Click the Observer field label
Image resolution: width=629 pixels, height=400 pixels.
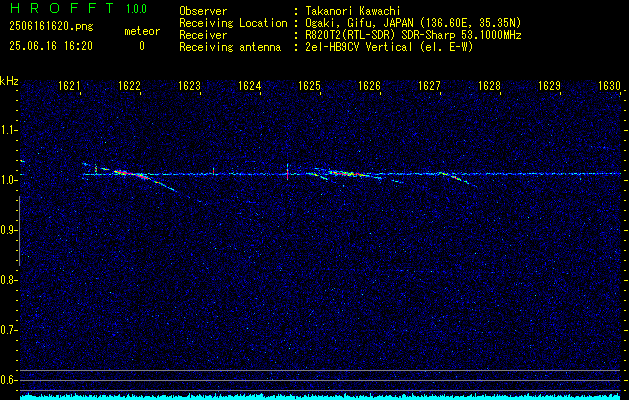coord(203,11)
